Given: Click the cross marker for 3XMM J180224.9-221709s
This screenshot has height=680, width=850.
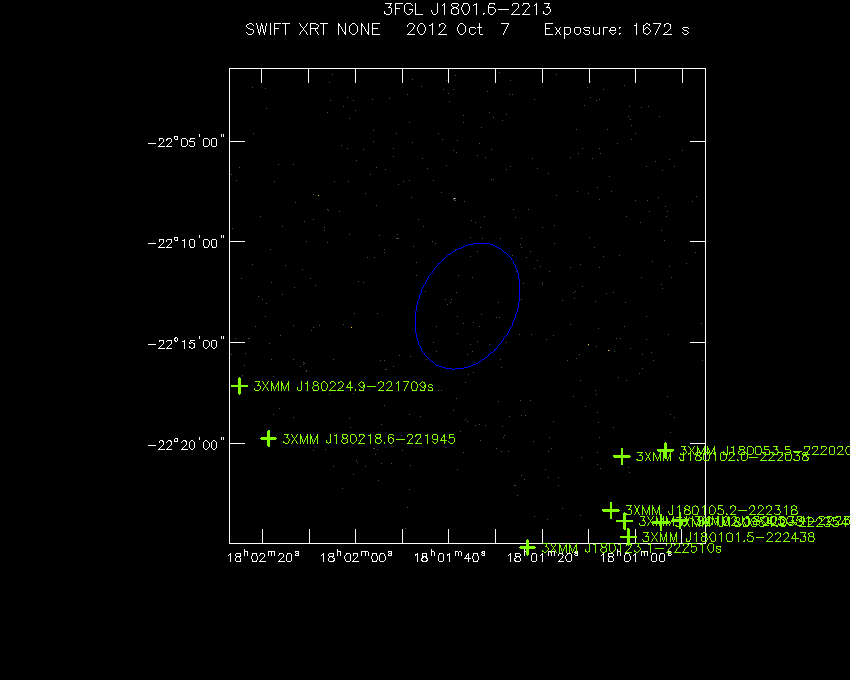Looking at the screenshot, I should [239, 386].
